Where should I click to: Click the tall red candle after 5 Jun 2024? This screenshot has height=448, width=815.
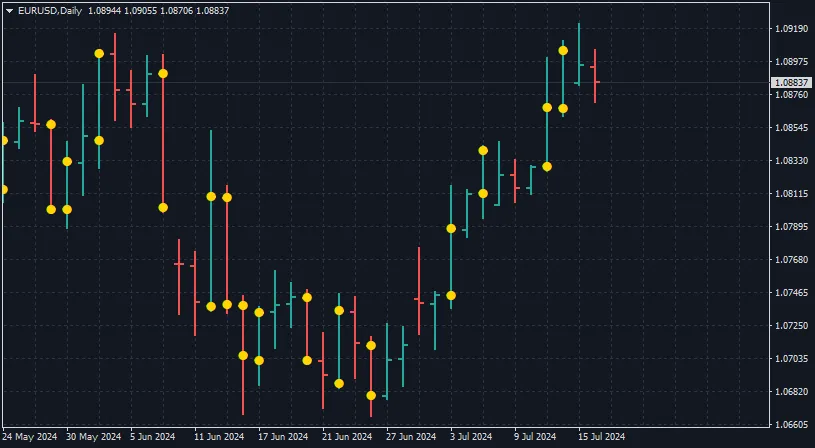[x=163, y=140]
